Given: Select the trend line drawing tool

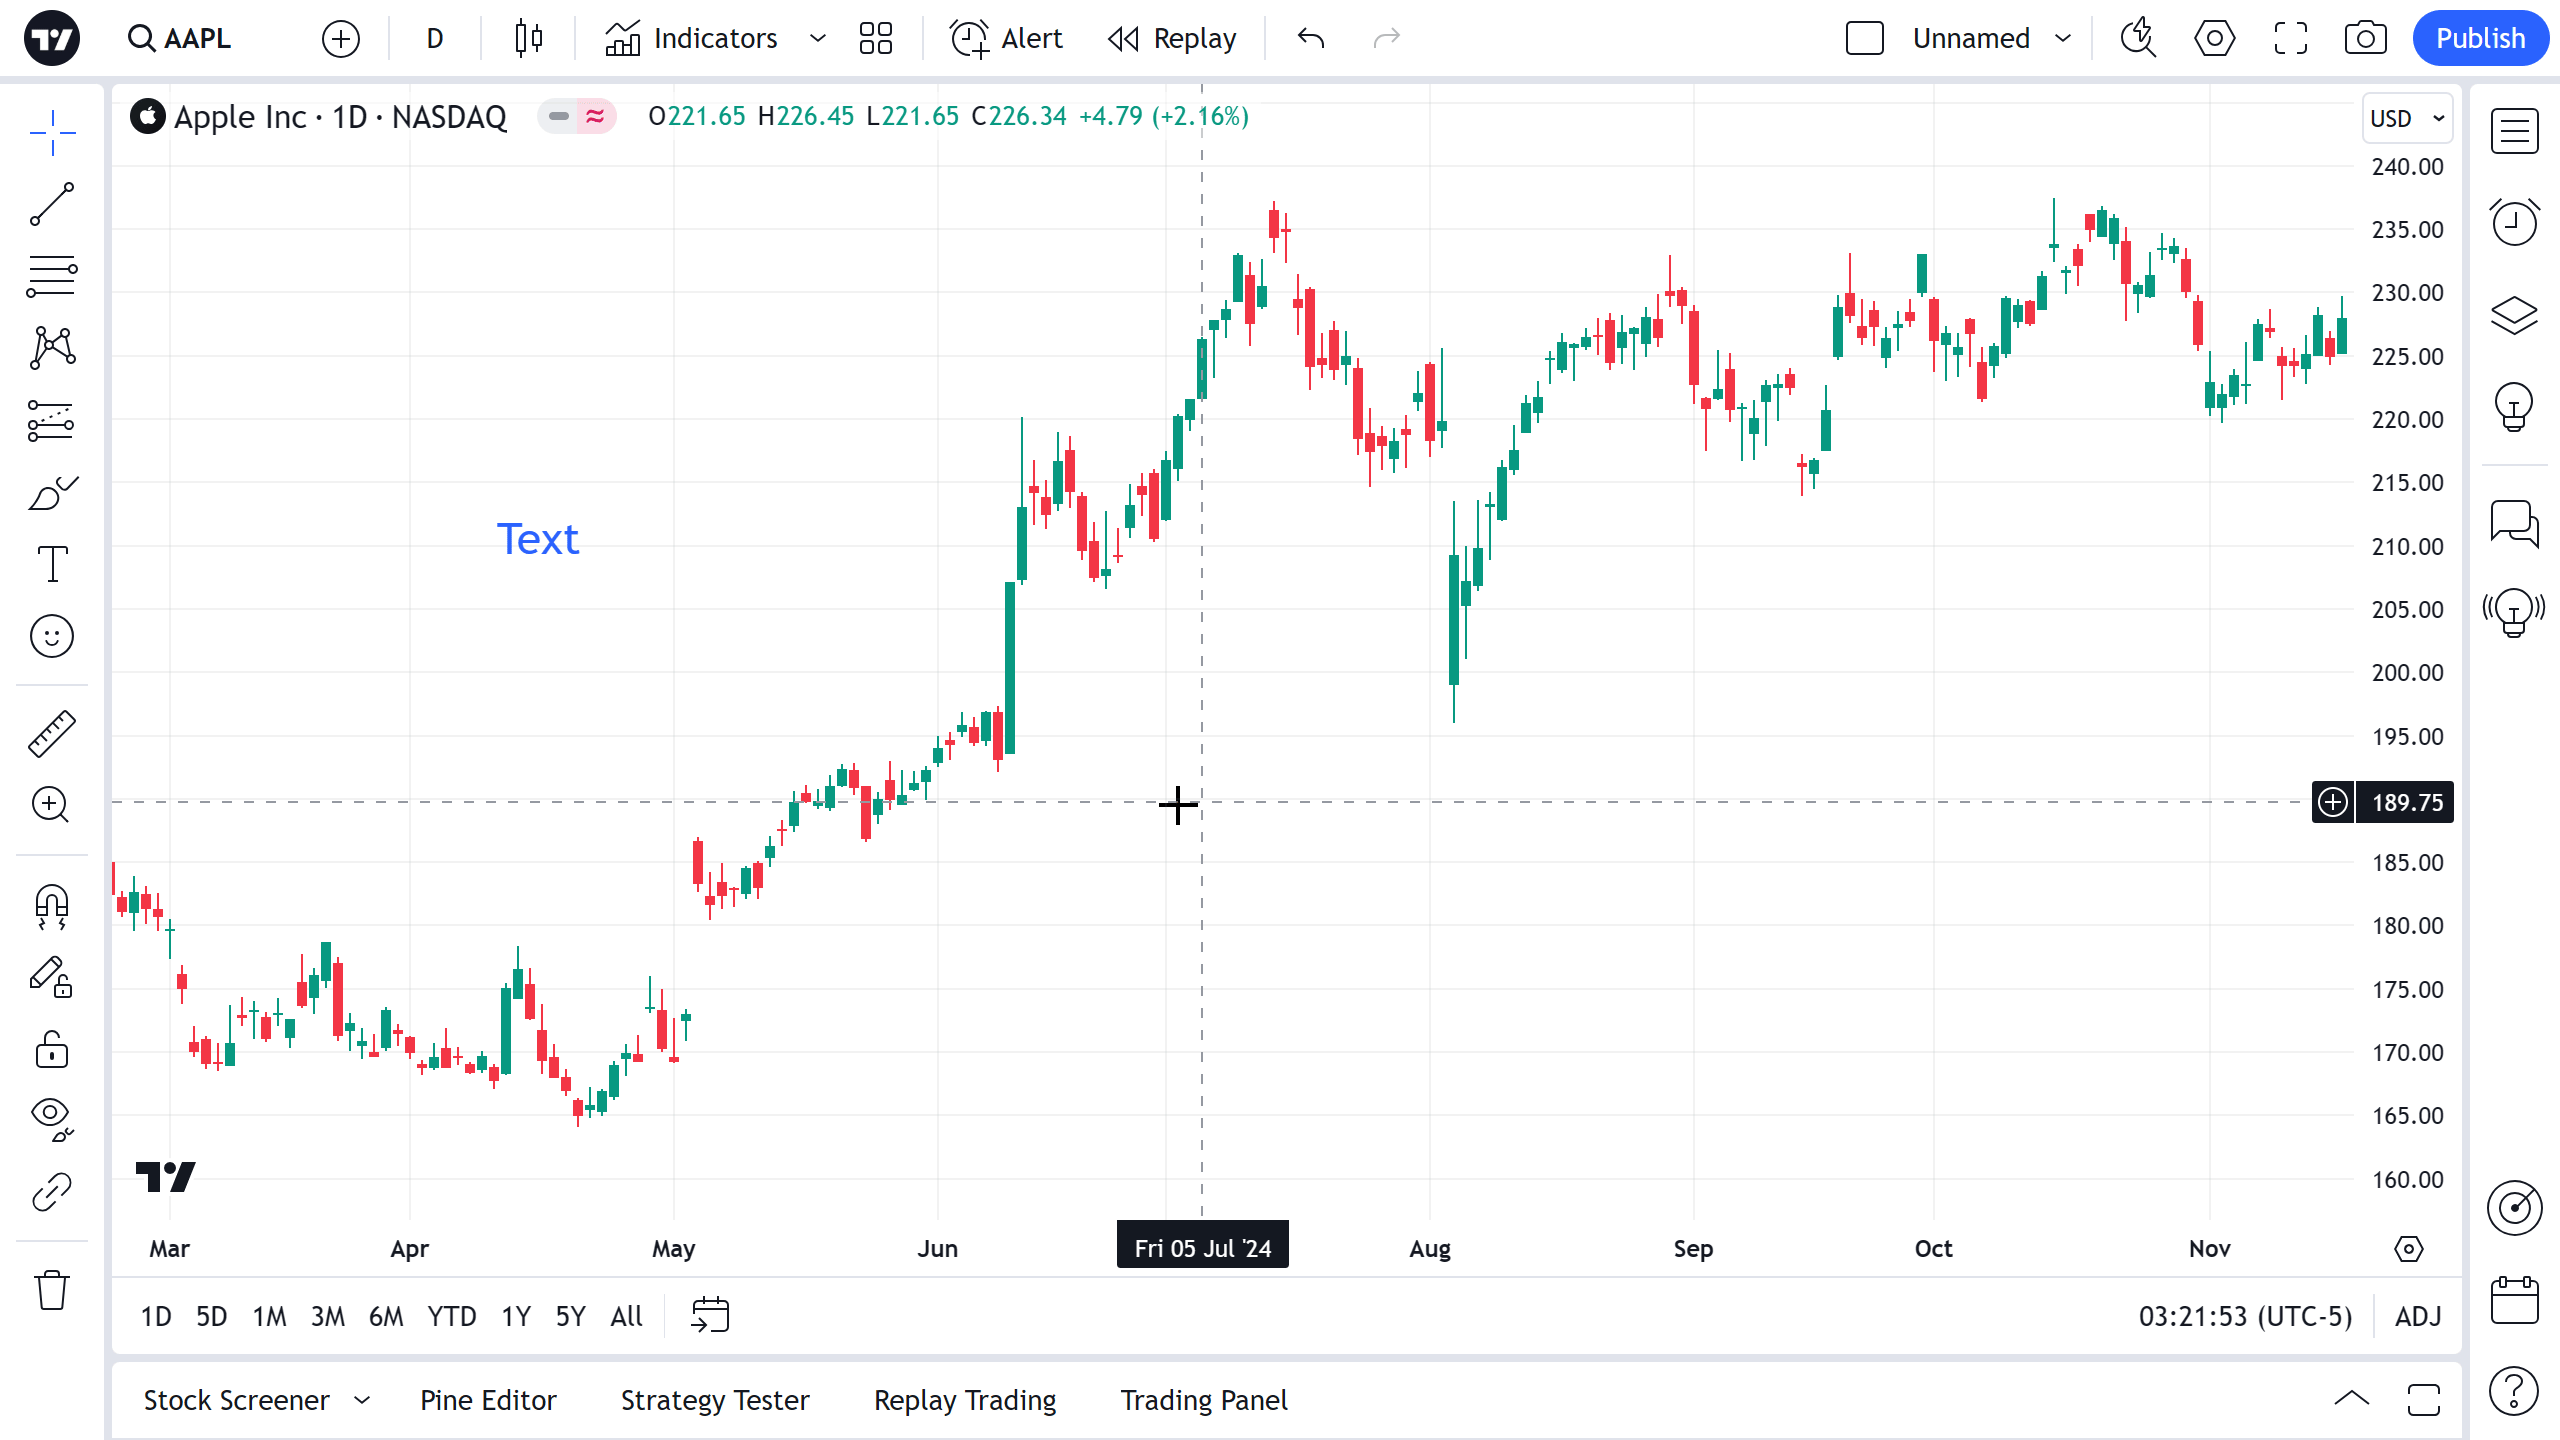Looking at the screenshot, I should [52, 204].
